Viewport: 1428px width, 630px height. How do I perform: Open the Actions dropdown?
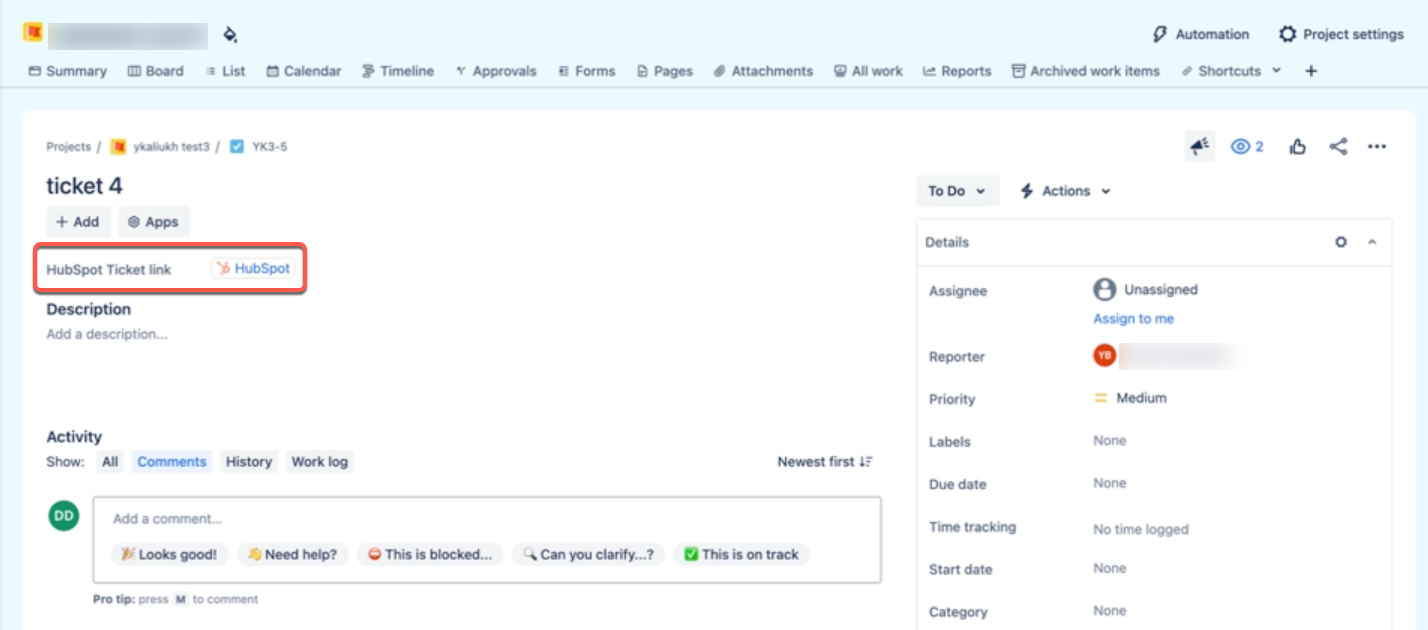tap(1065, 191)
